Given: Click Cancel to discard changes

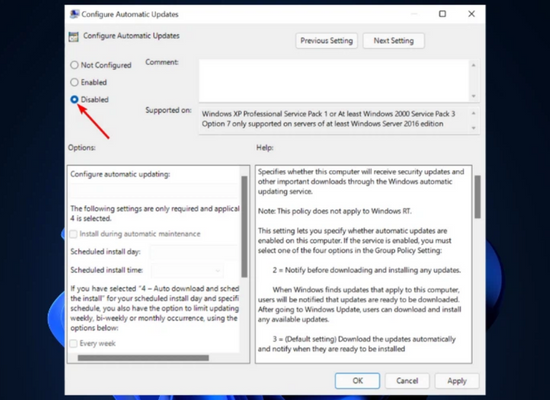Looking at the screenshot, I should click(x=407, y=381).
